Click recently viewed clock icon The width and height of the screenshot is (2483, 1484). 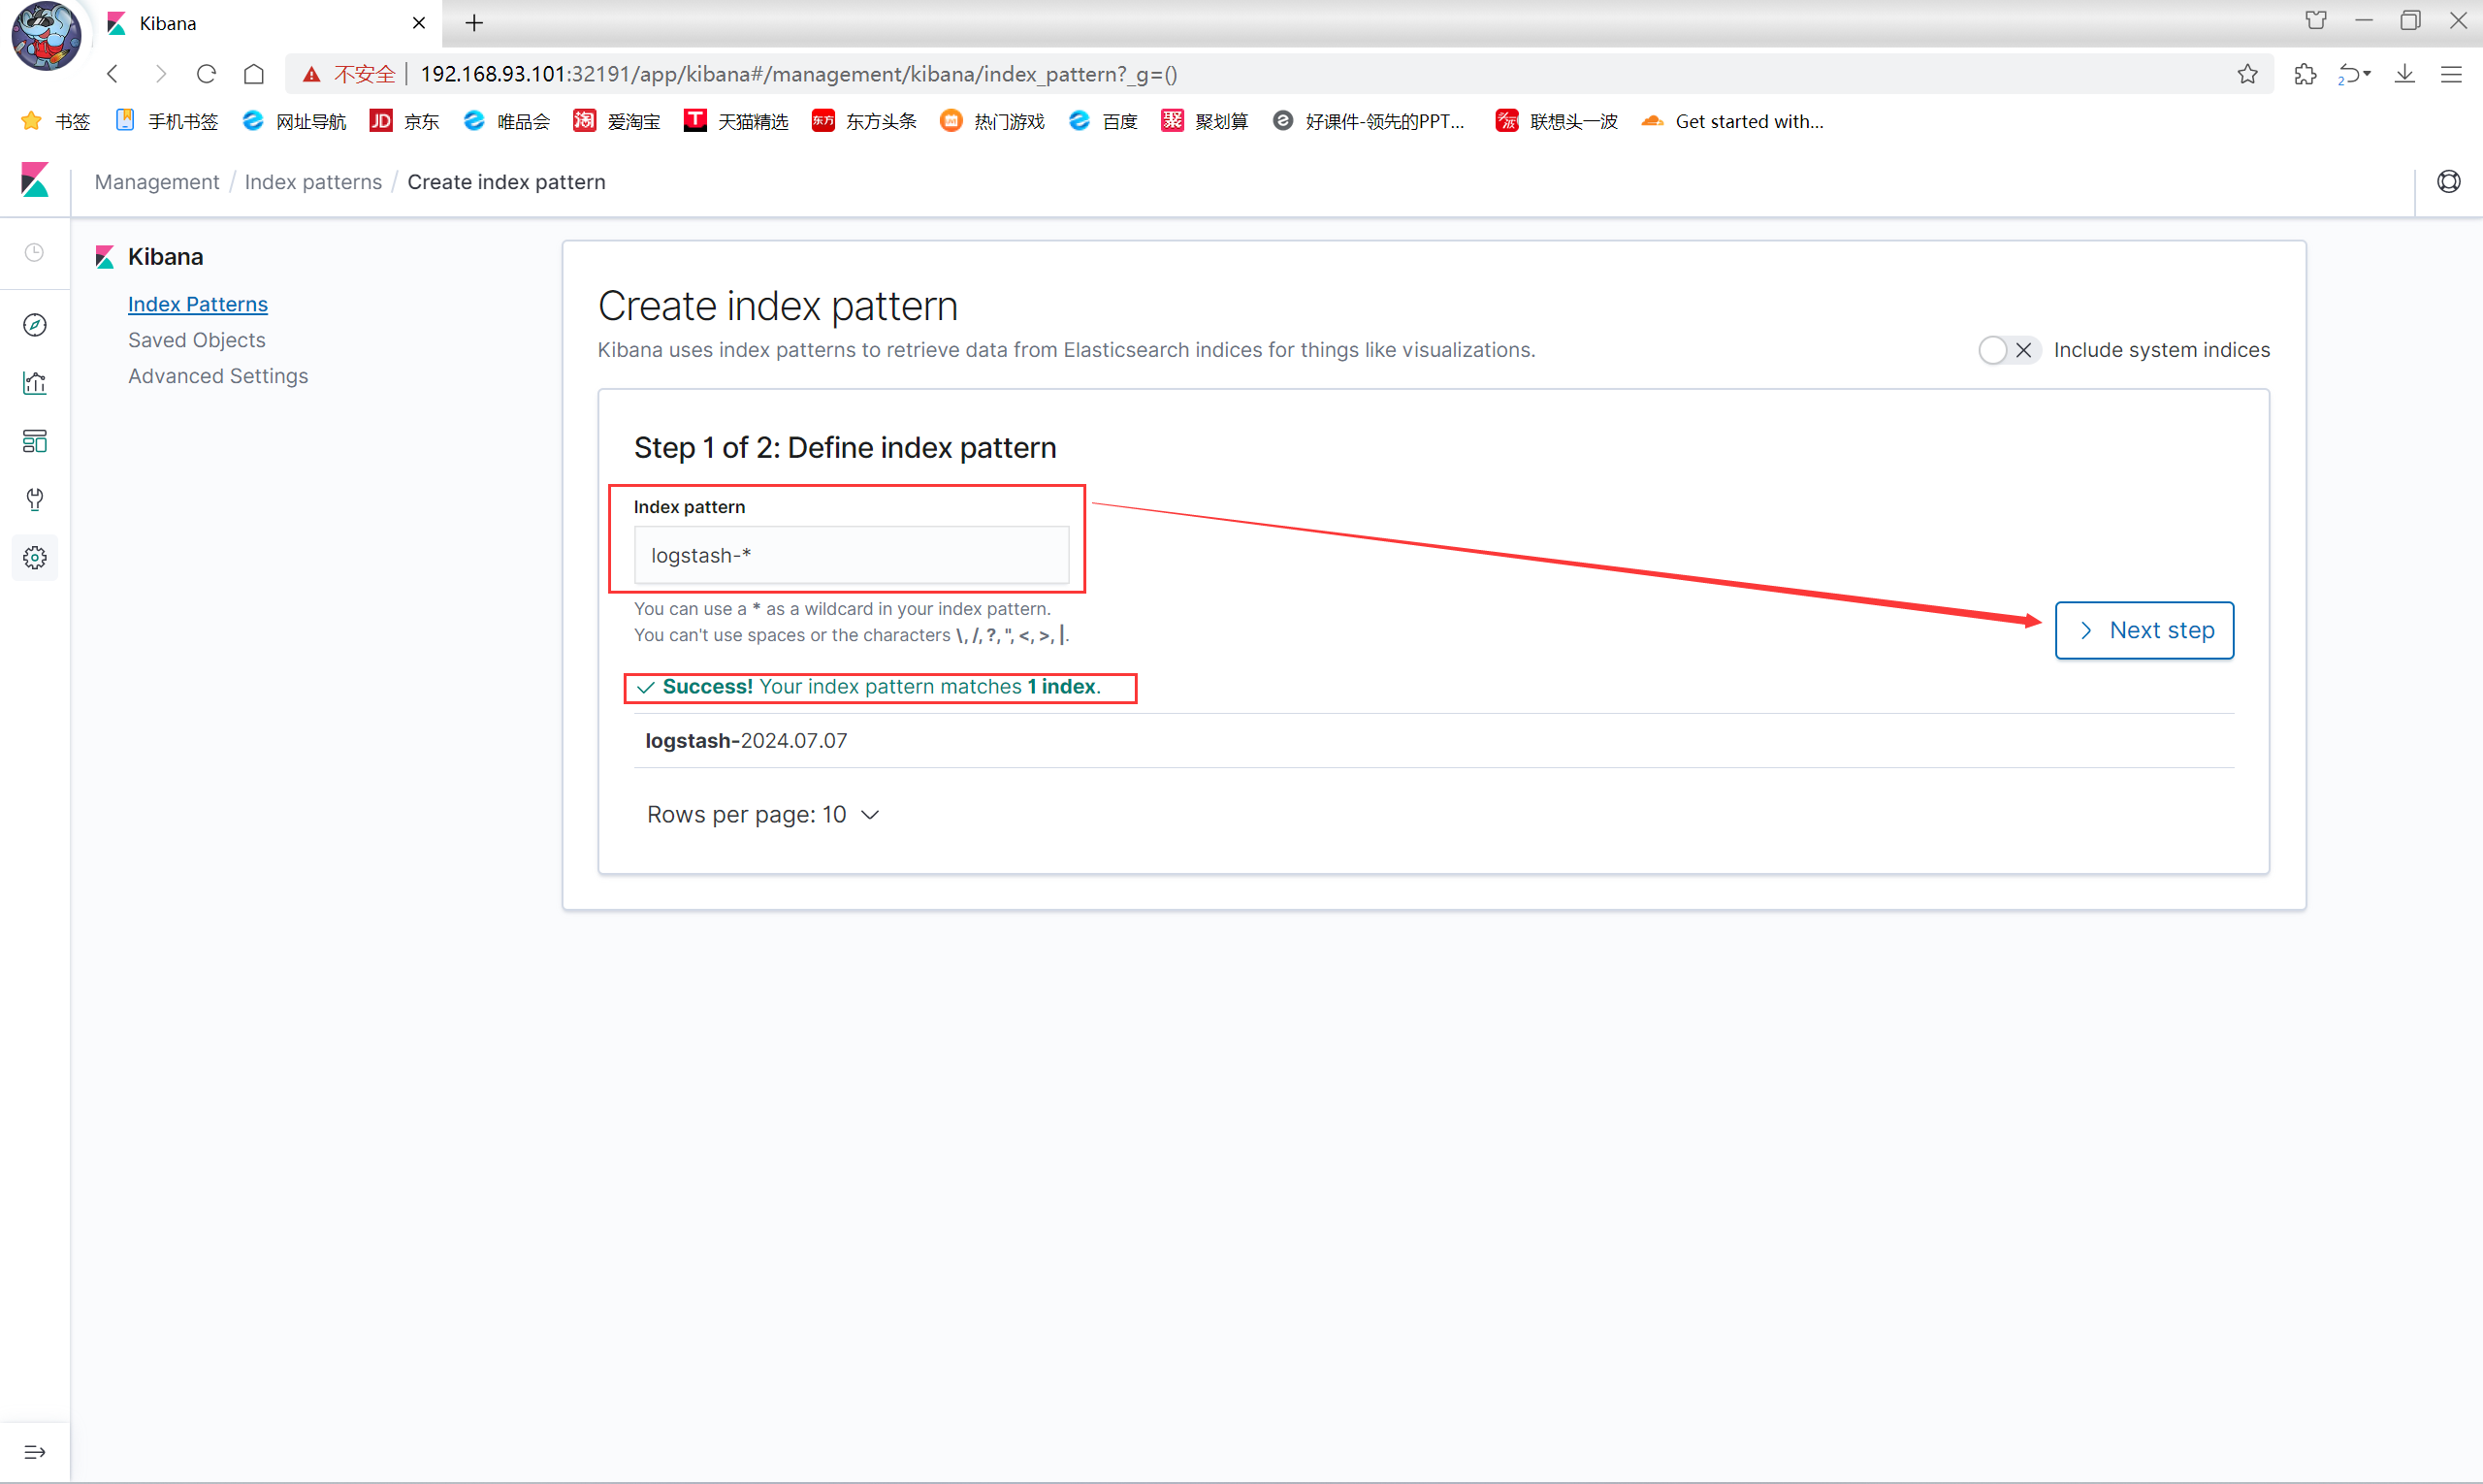[35, 253]
